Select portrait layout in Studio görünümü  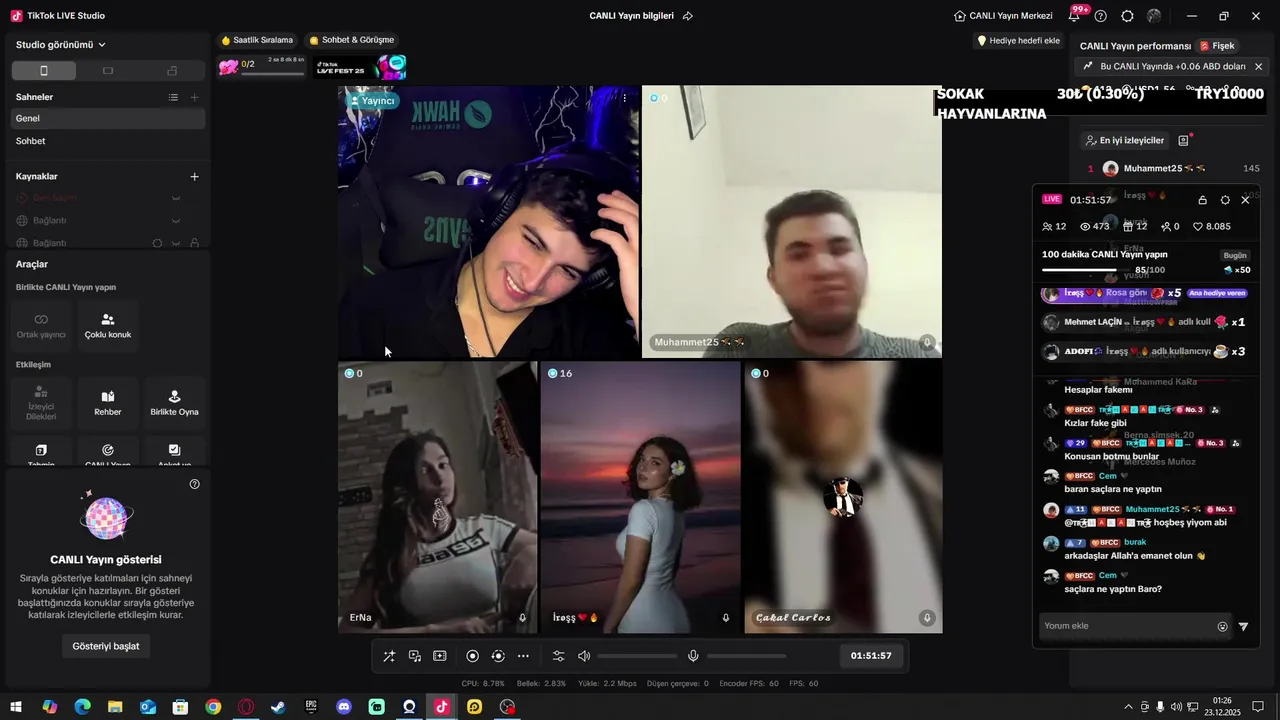pyautogui.click(x=44, y=71)
